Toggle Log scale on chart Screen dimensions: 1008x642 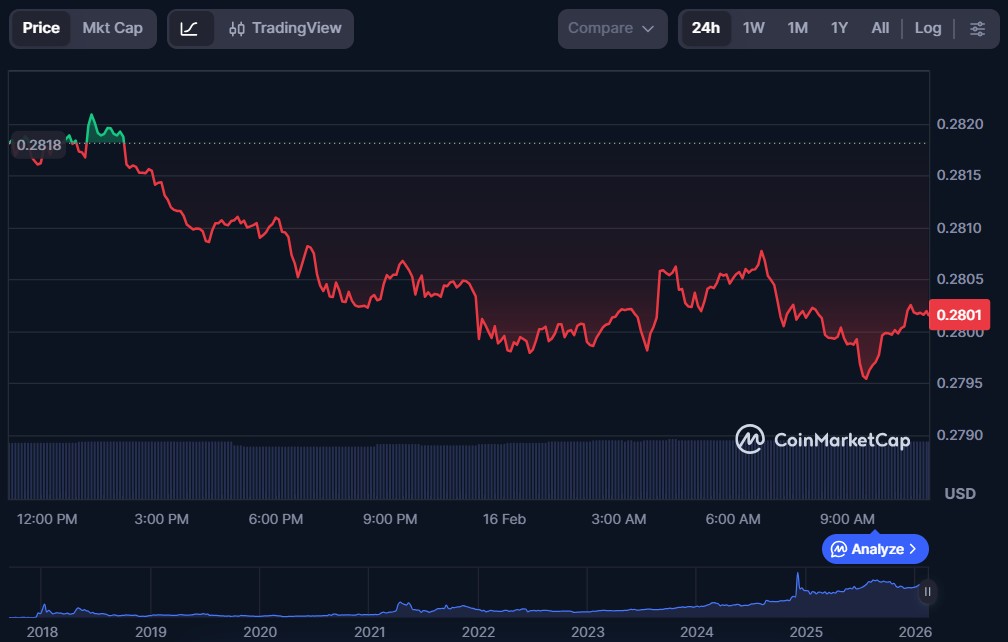click(928, 28)
